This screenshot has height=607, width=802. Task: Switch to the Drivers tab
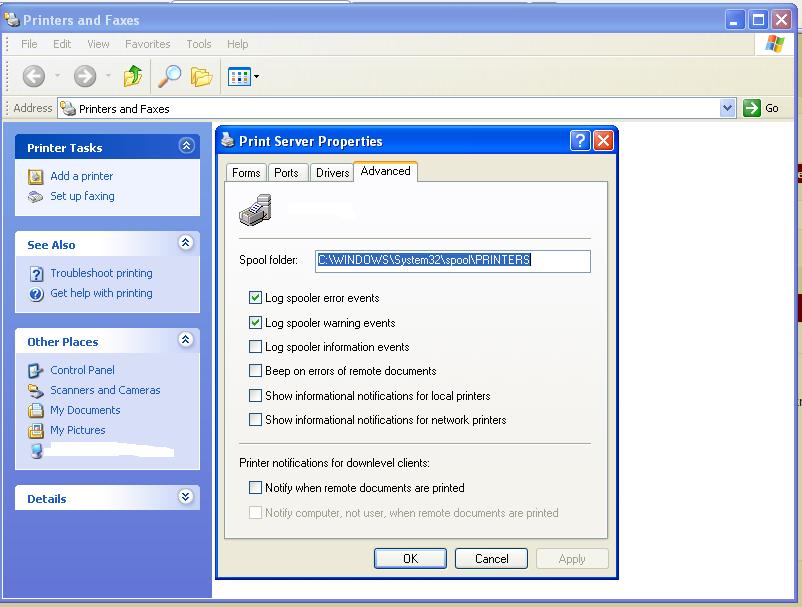click(332, 173)
